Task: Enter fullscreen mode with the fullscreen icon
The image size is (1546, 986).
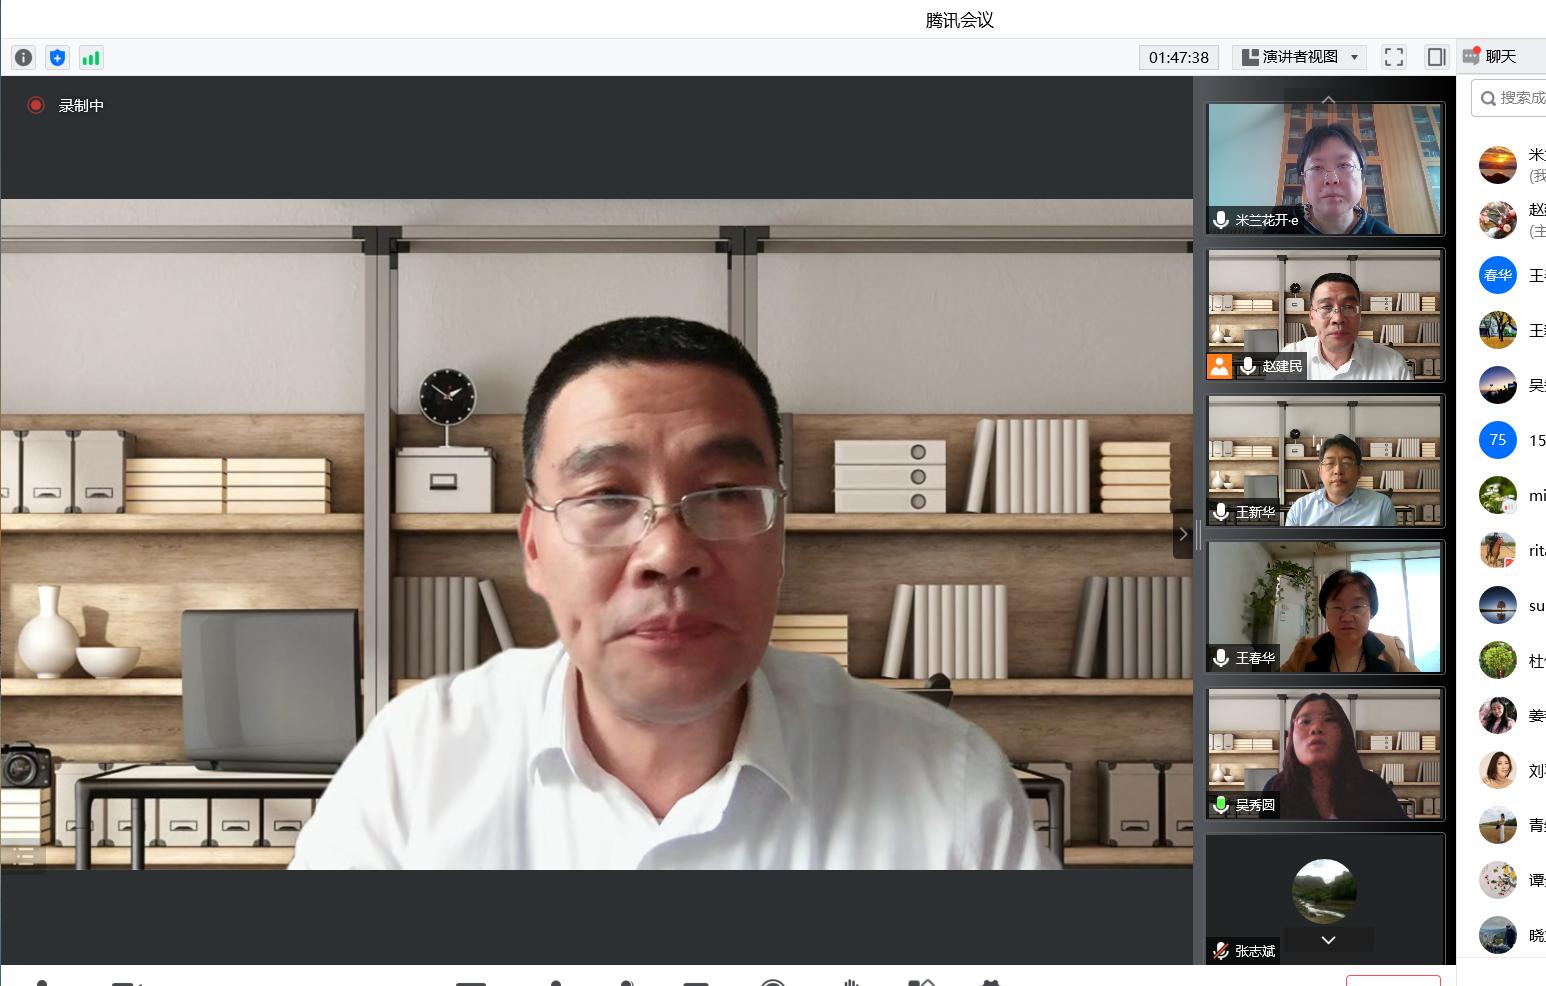Action: point(1393,57)
